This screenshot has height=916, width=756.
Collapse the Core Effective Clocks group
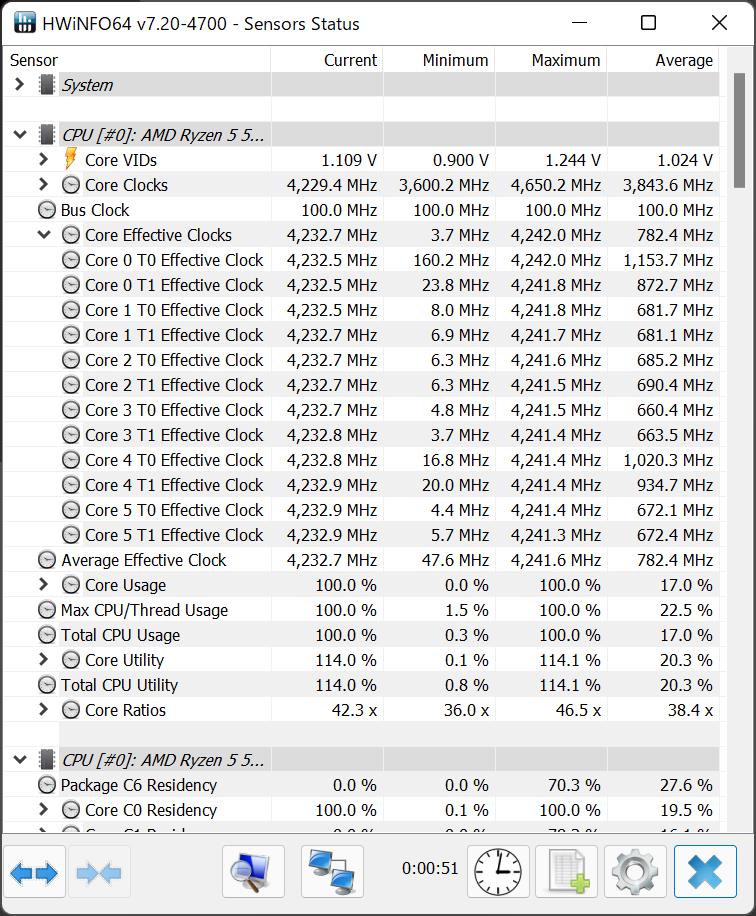tap(42, 234)
